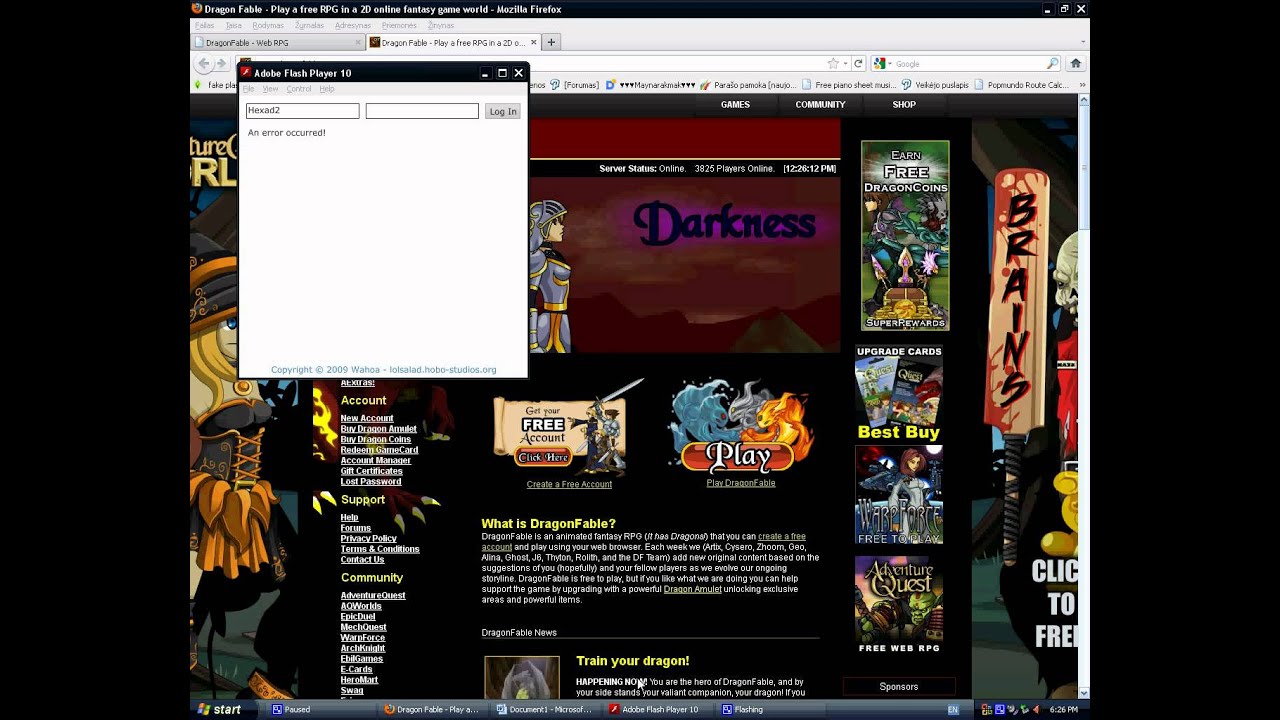
Task: Open the Maynarakmak bookmark
Action: [x=651, y=85]
